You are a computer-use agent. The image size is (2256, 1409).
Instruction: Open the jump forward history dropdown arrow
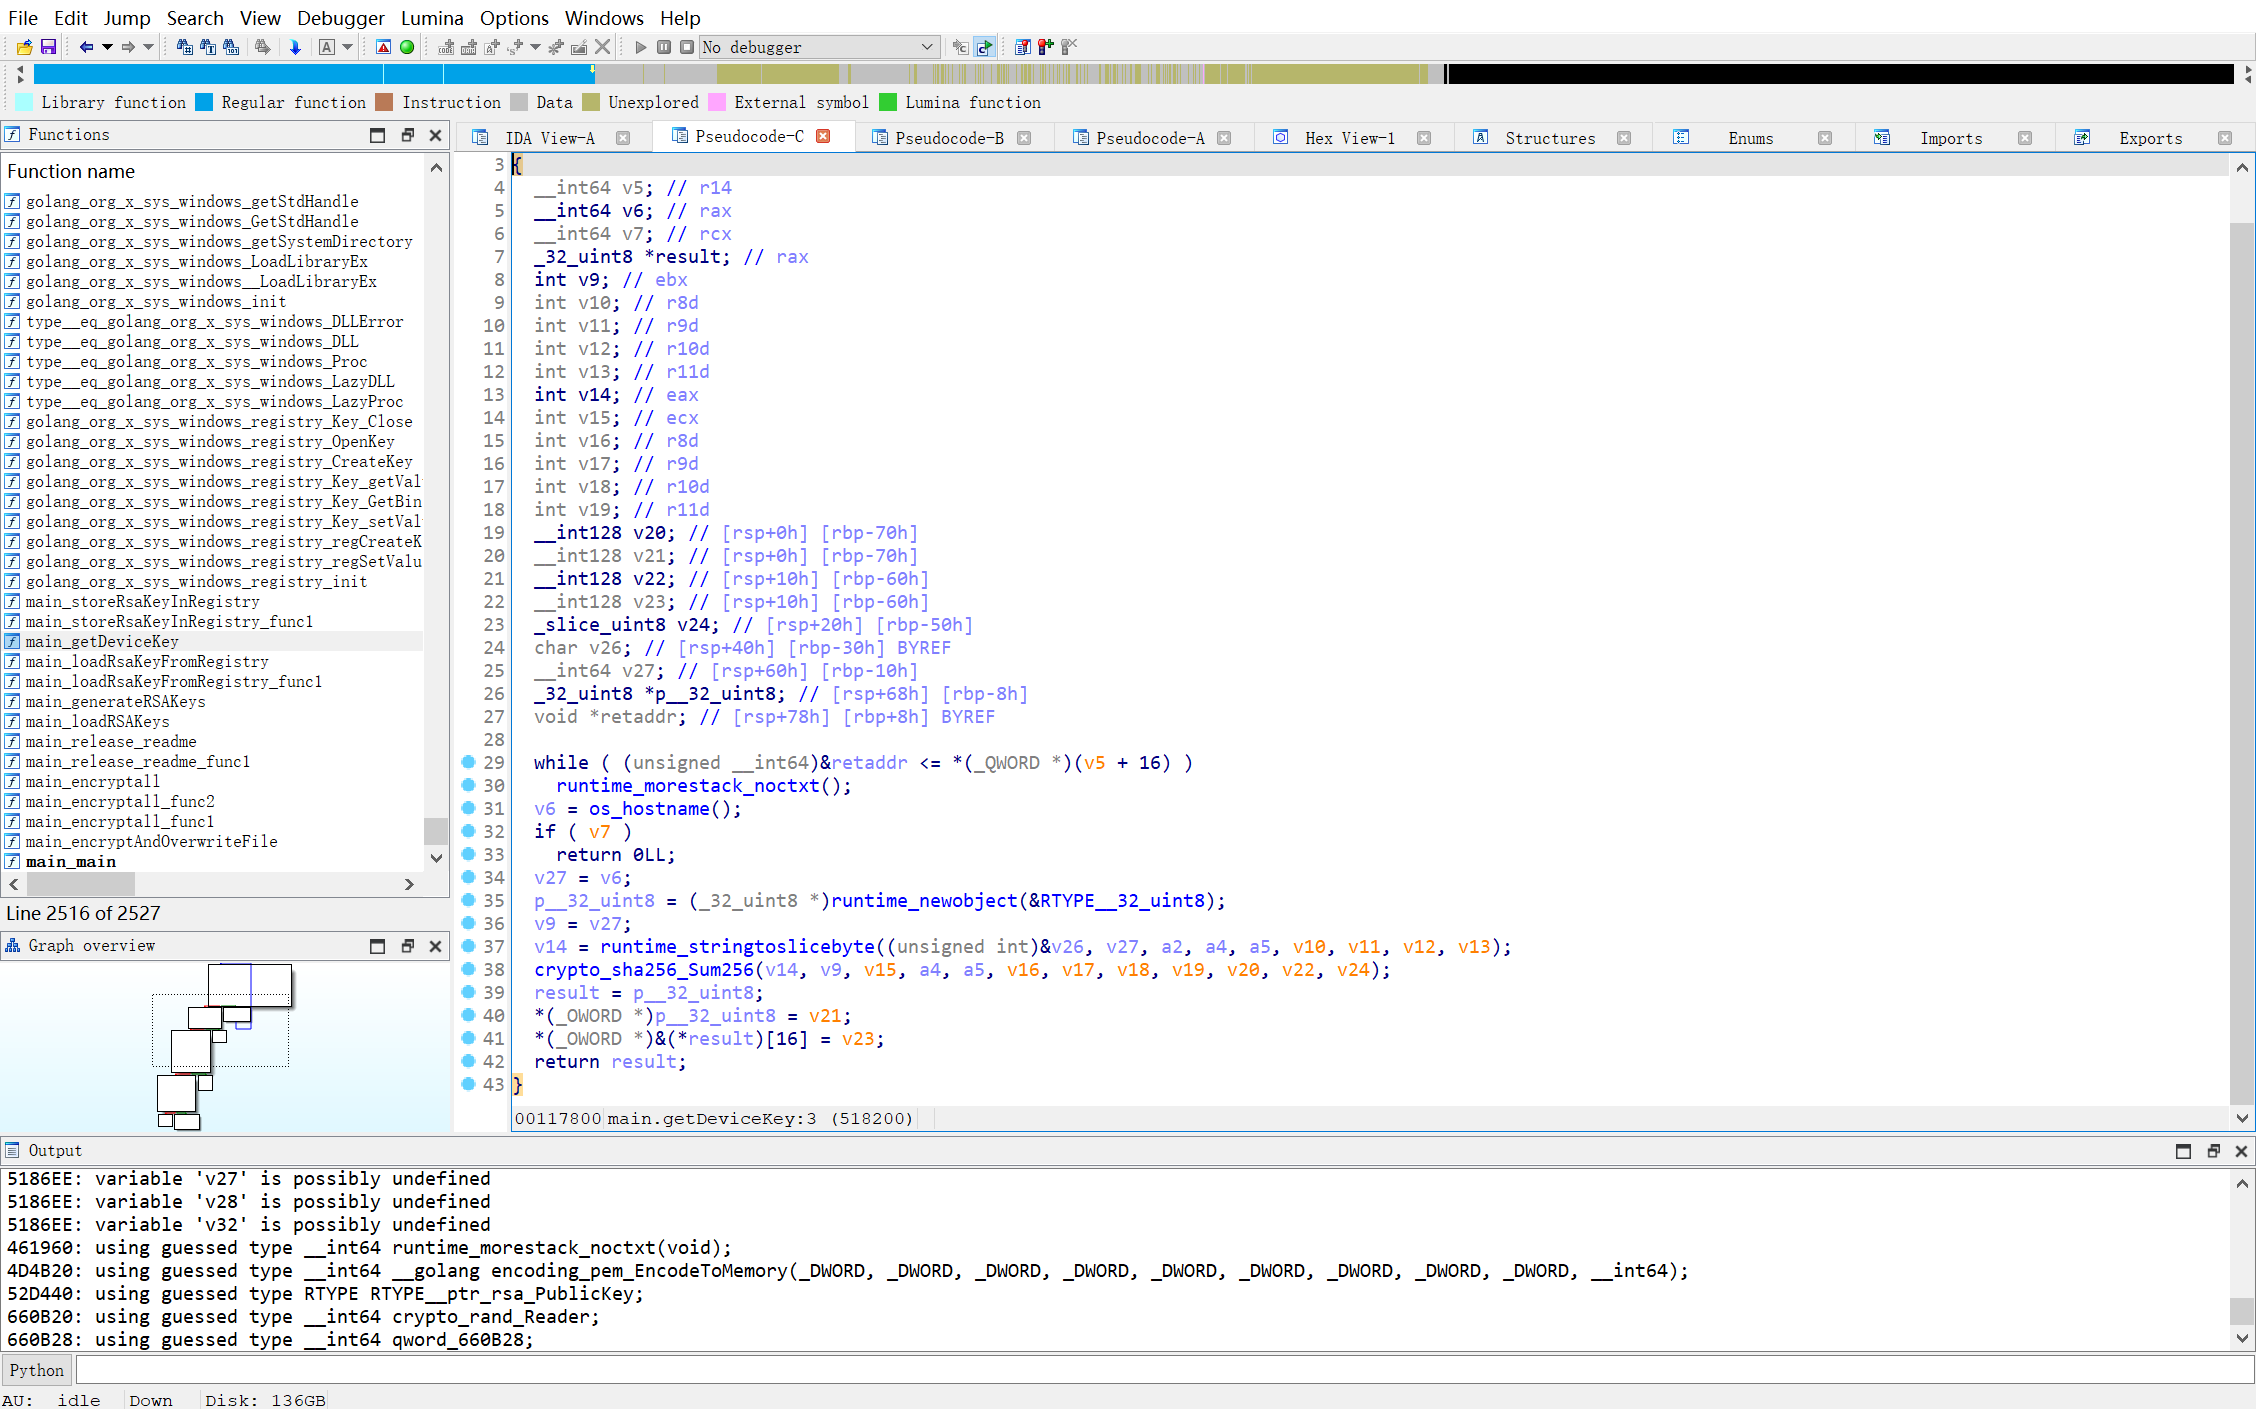[x=149, y=47]
